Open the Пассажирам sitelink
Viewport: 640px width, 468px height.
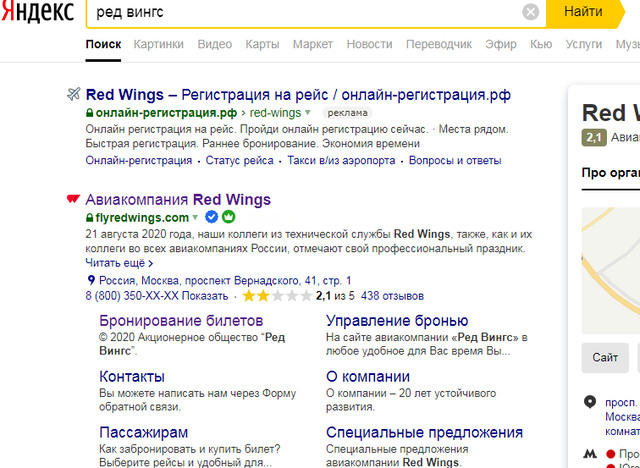click(144, 433)
